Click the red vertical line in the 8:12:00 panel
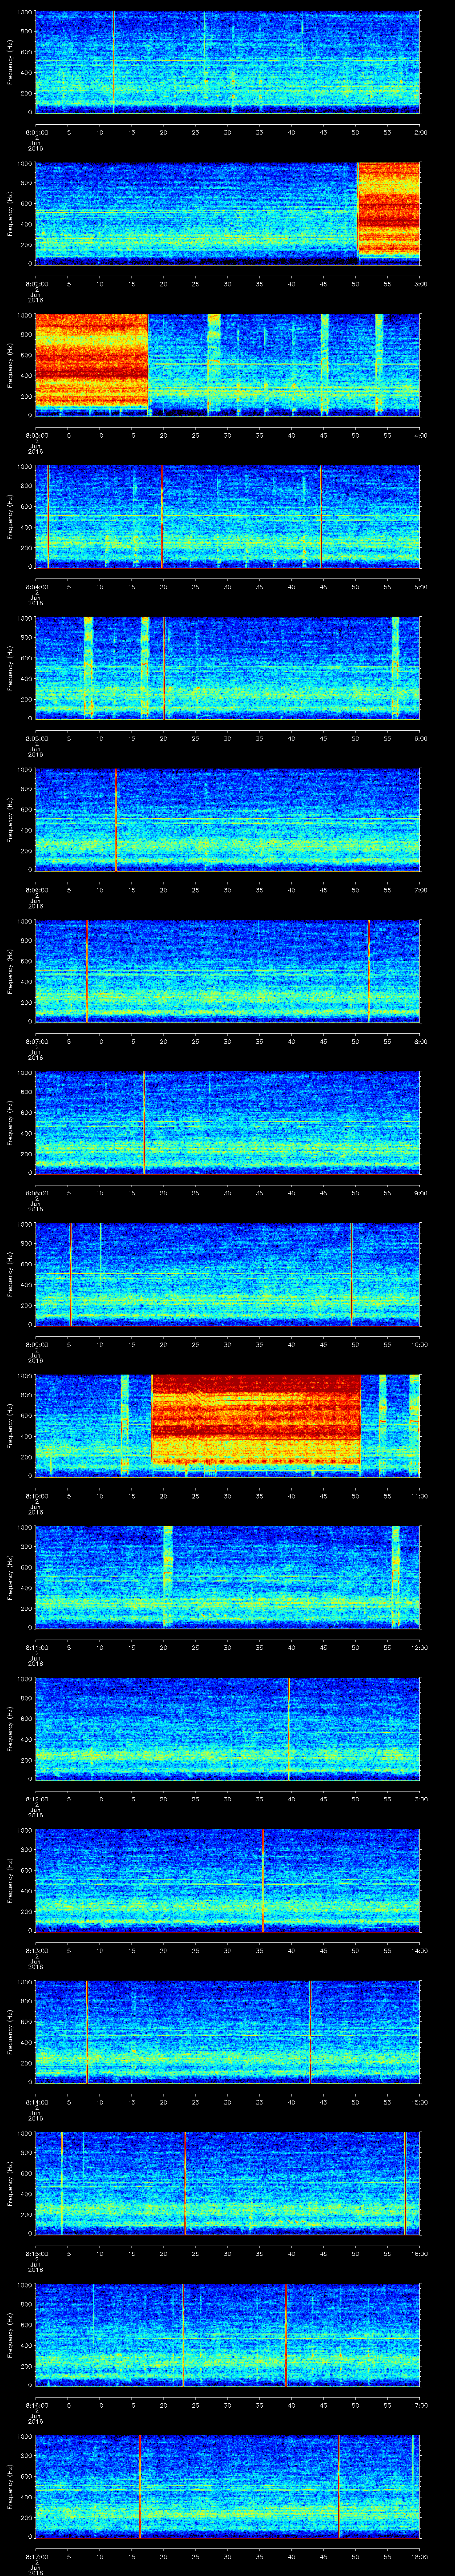455x2576 pixels. [289, 1728]
